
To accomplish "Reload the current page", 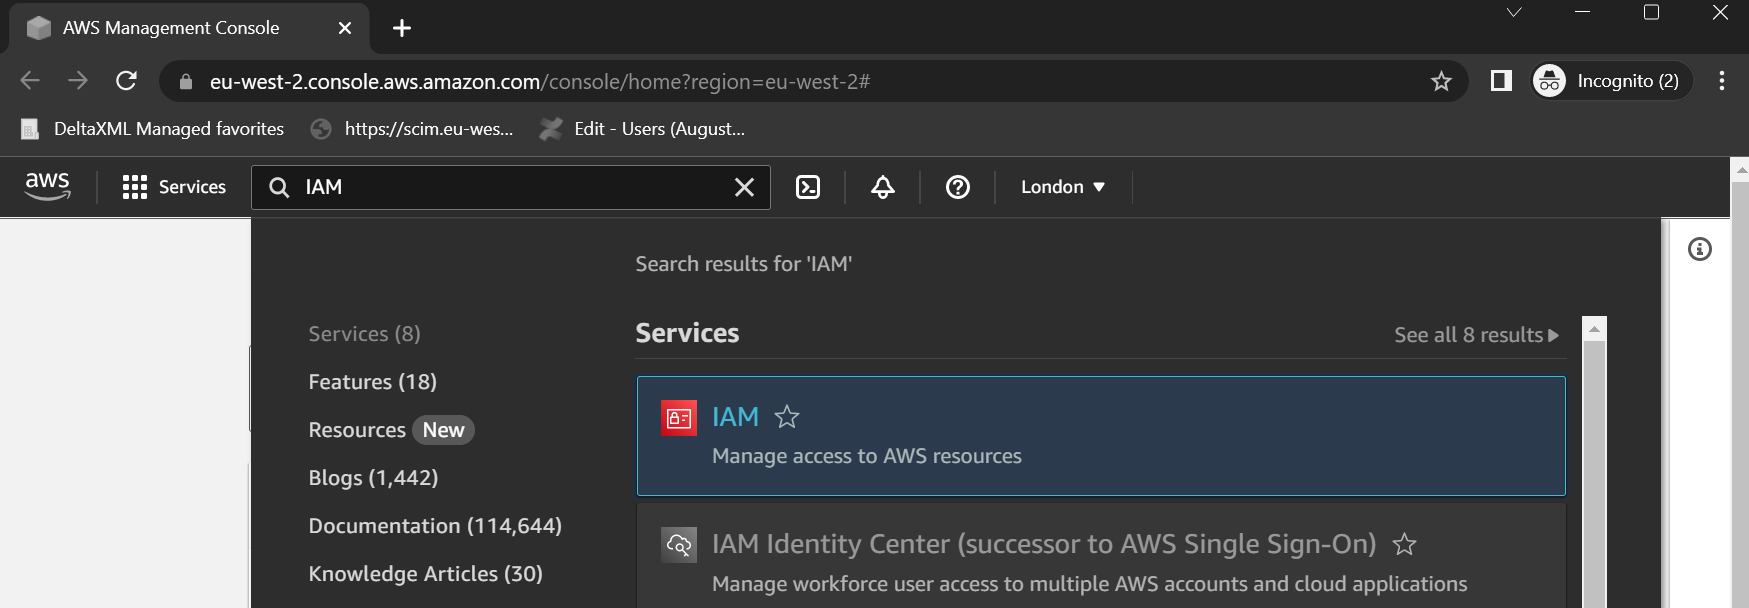I will pyautogui.click(x=126, y=81).
